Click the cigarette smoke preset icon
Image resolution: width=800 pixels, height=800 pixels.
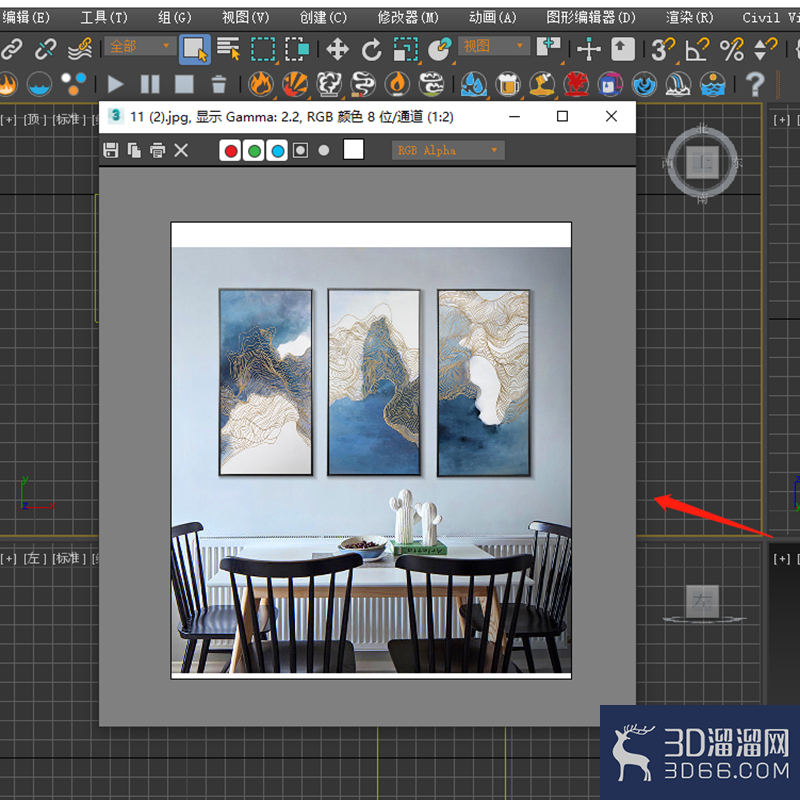363,84
